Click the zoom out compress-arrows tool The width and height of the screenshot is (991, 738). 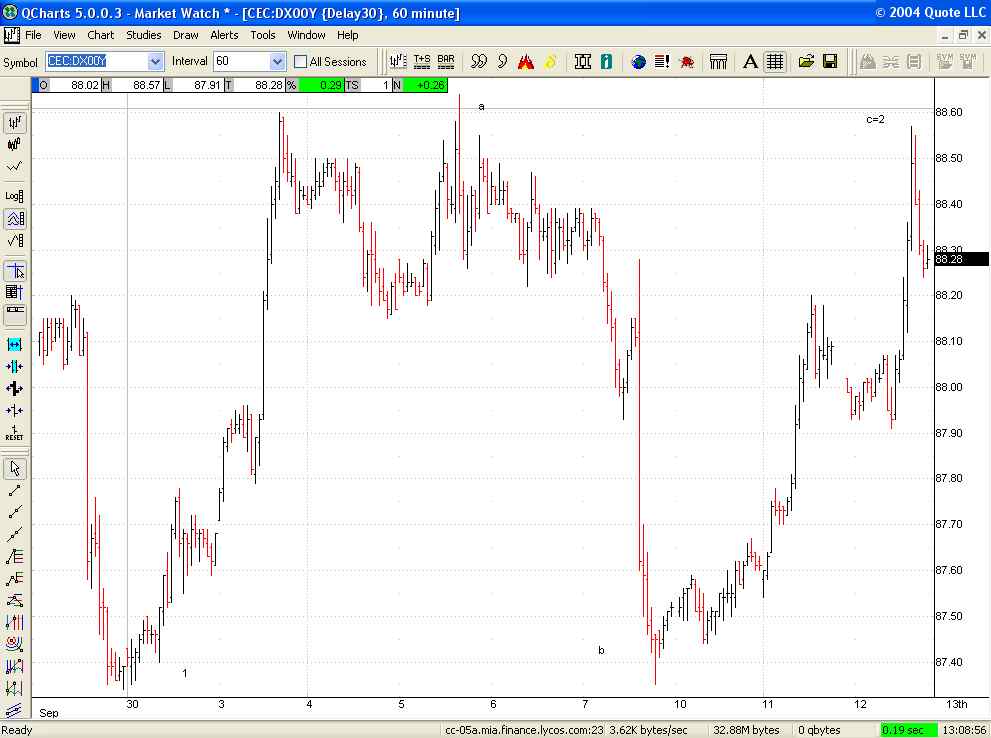point(15,411)
